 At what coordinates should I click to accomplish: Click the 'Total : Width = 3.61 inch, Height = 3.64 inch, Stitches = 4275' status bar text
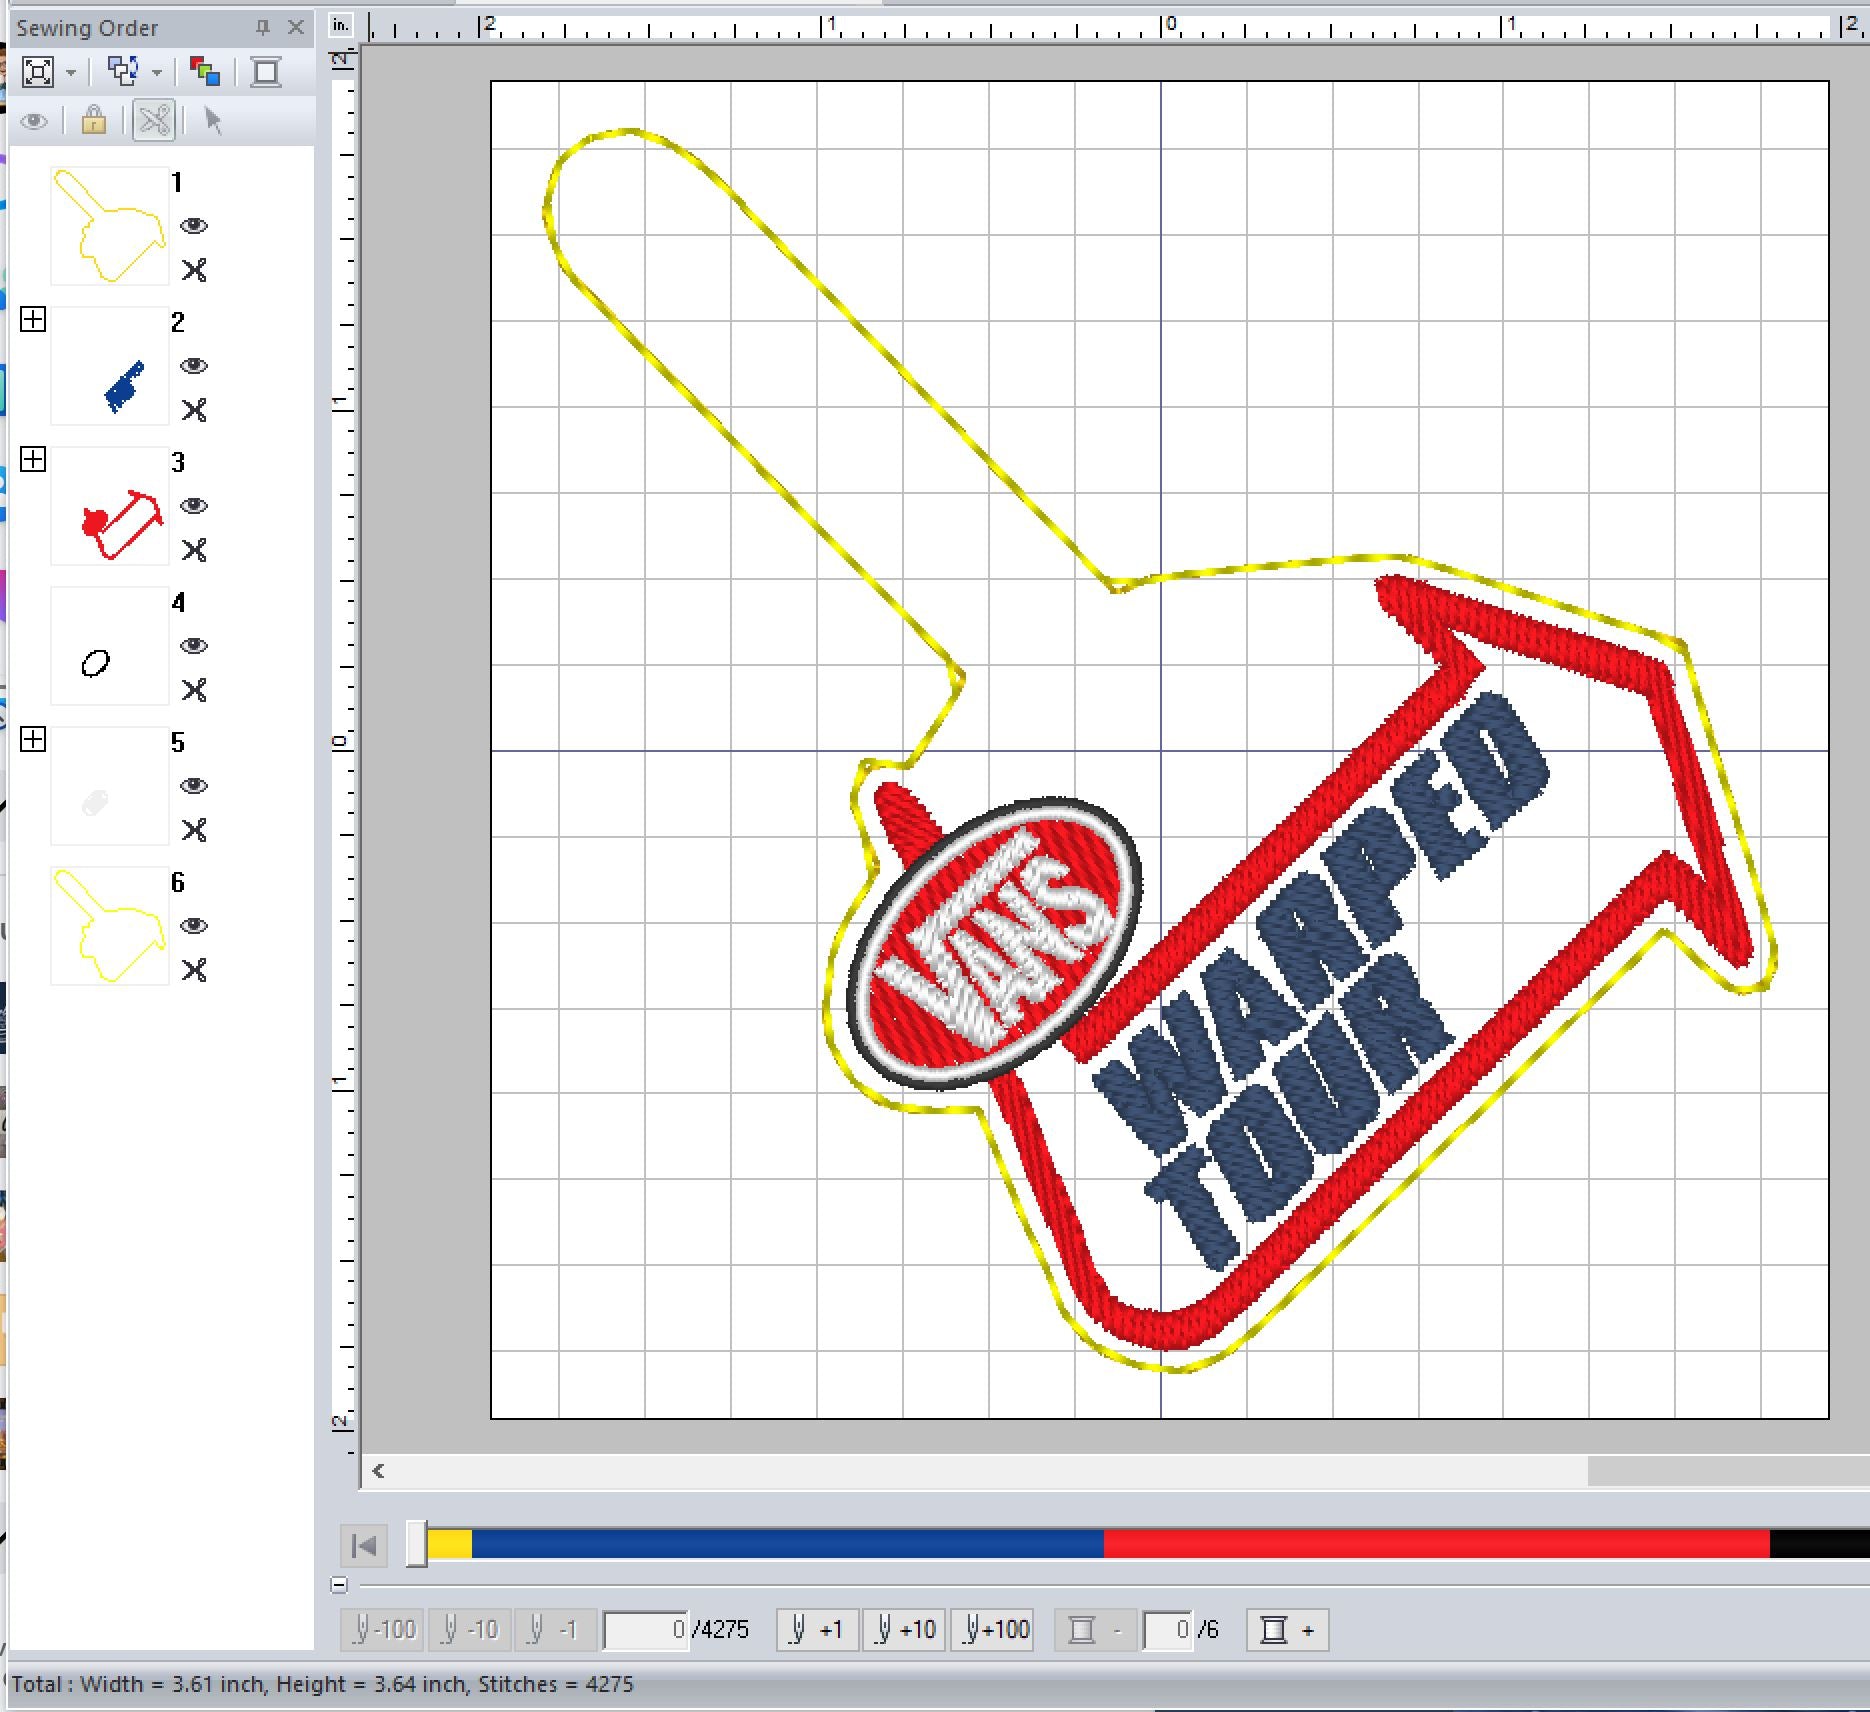tap(322, 1684)
